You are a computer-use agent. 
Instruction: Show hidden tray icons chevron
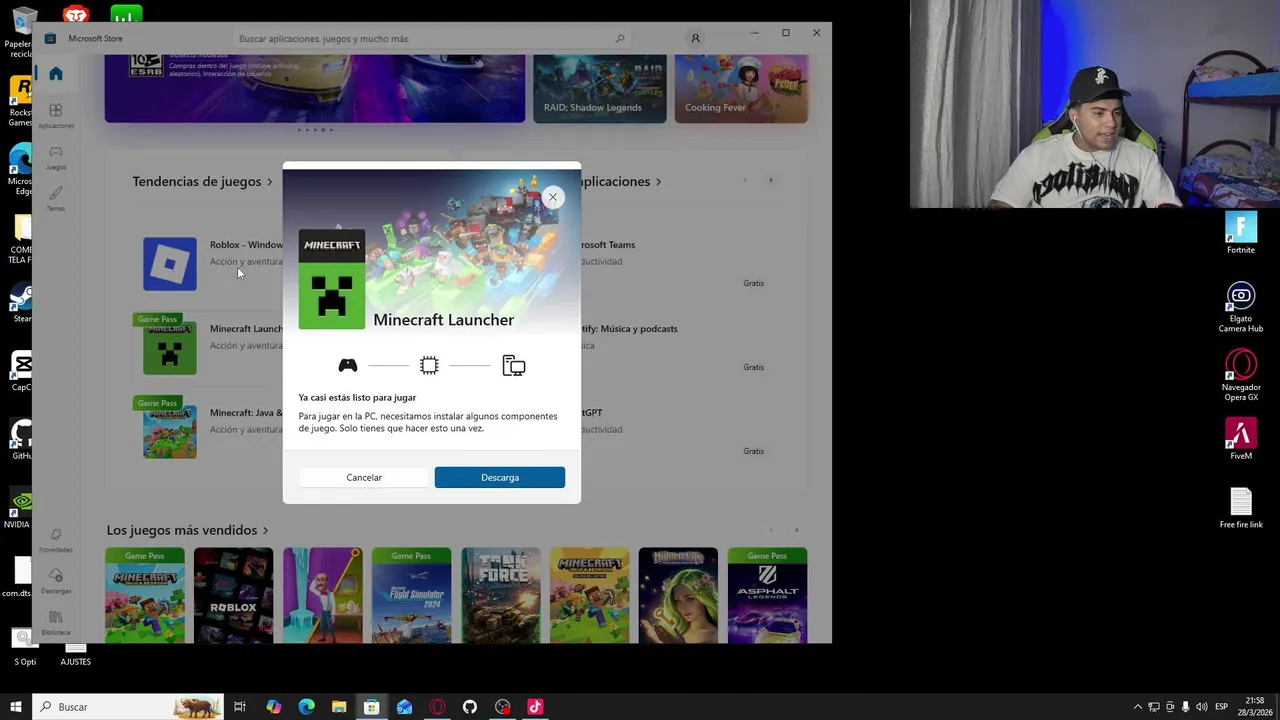tap(1137, 707)
